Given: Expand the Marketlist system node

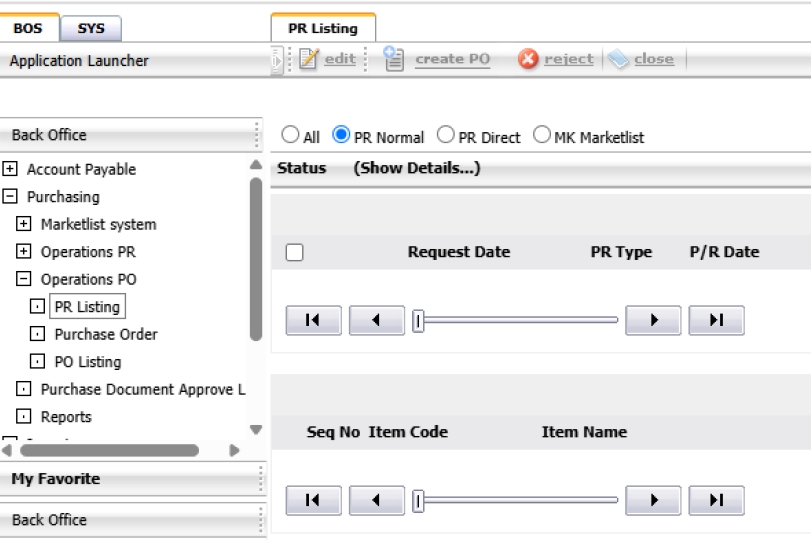Looking at the screenshot, I should click(24, 224).
